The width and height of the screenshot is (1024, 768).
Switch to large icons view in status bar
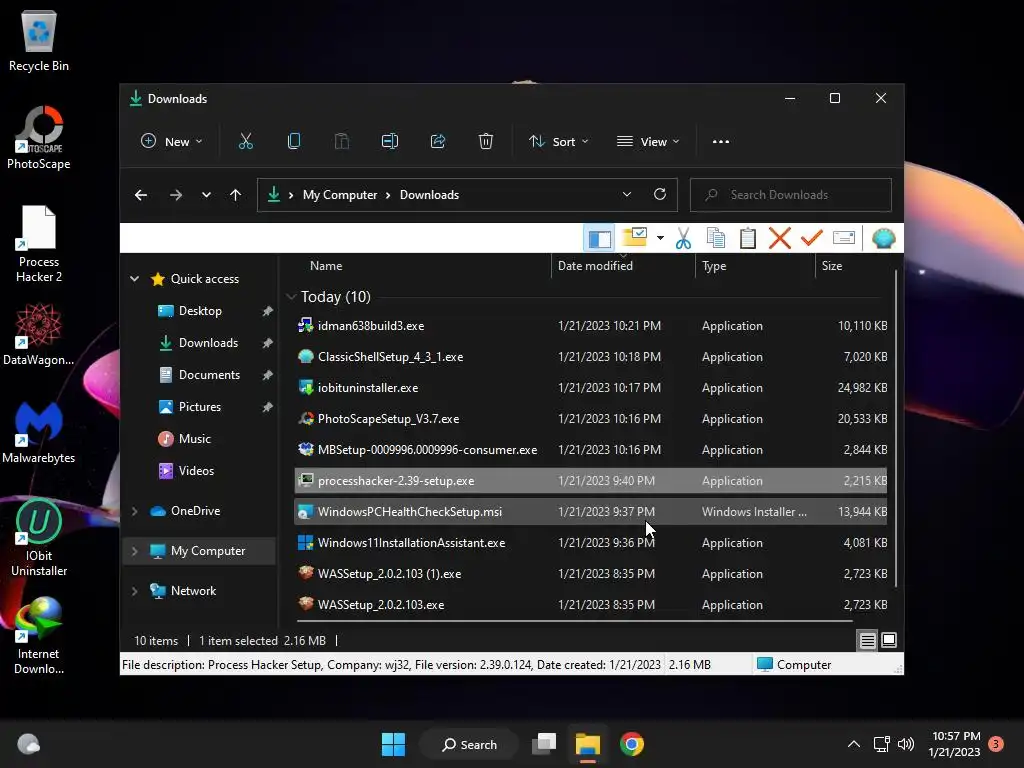(x=889, y=640)
